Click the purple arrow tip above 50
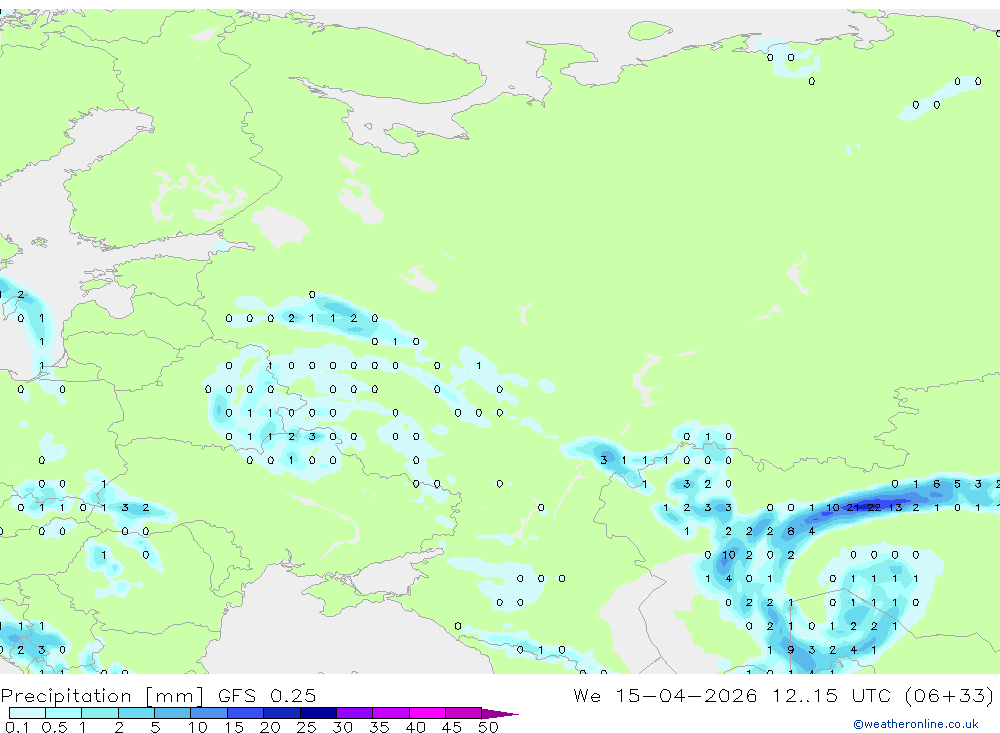 [499, 713]
